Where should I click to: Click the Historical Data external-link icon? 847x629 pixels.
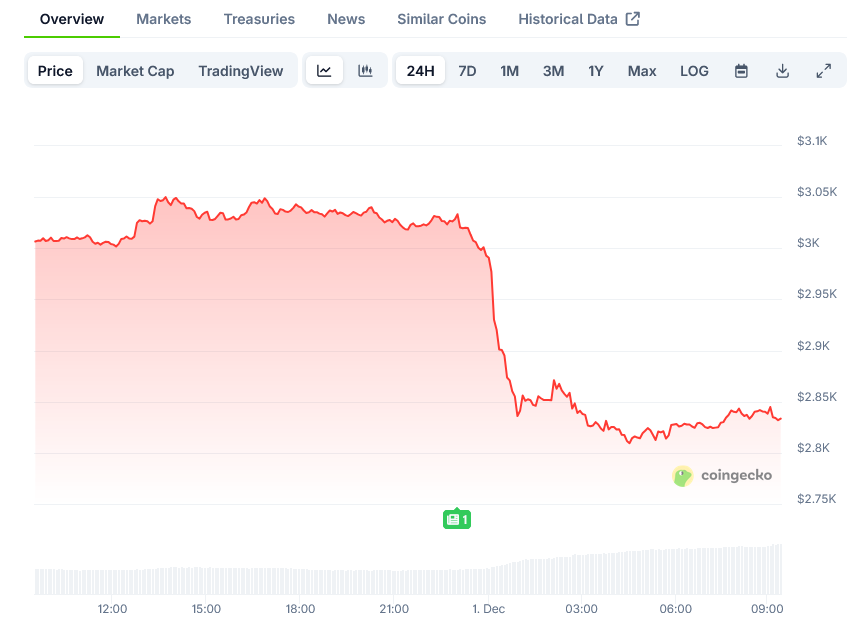[632, 17]
